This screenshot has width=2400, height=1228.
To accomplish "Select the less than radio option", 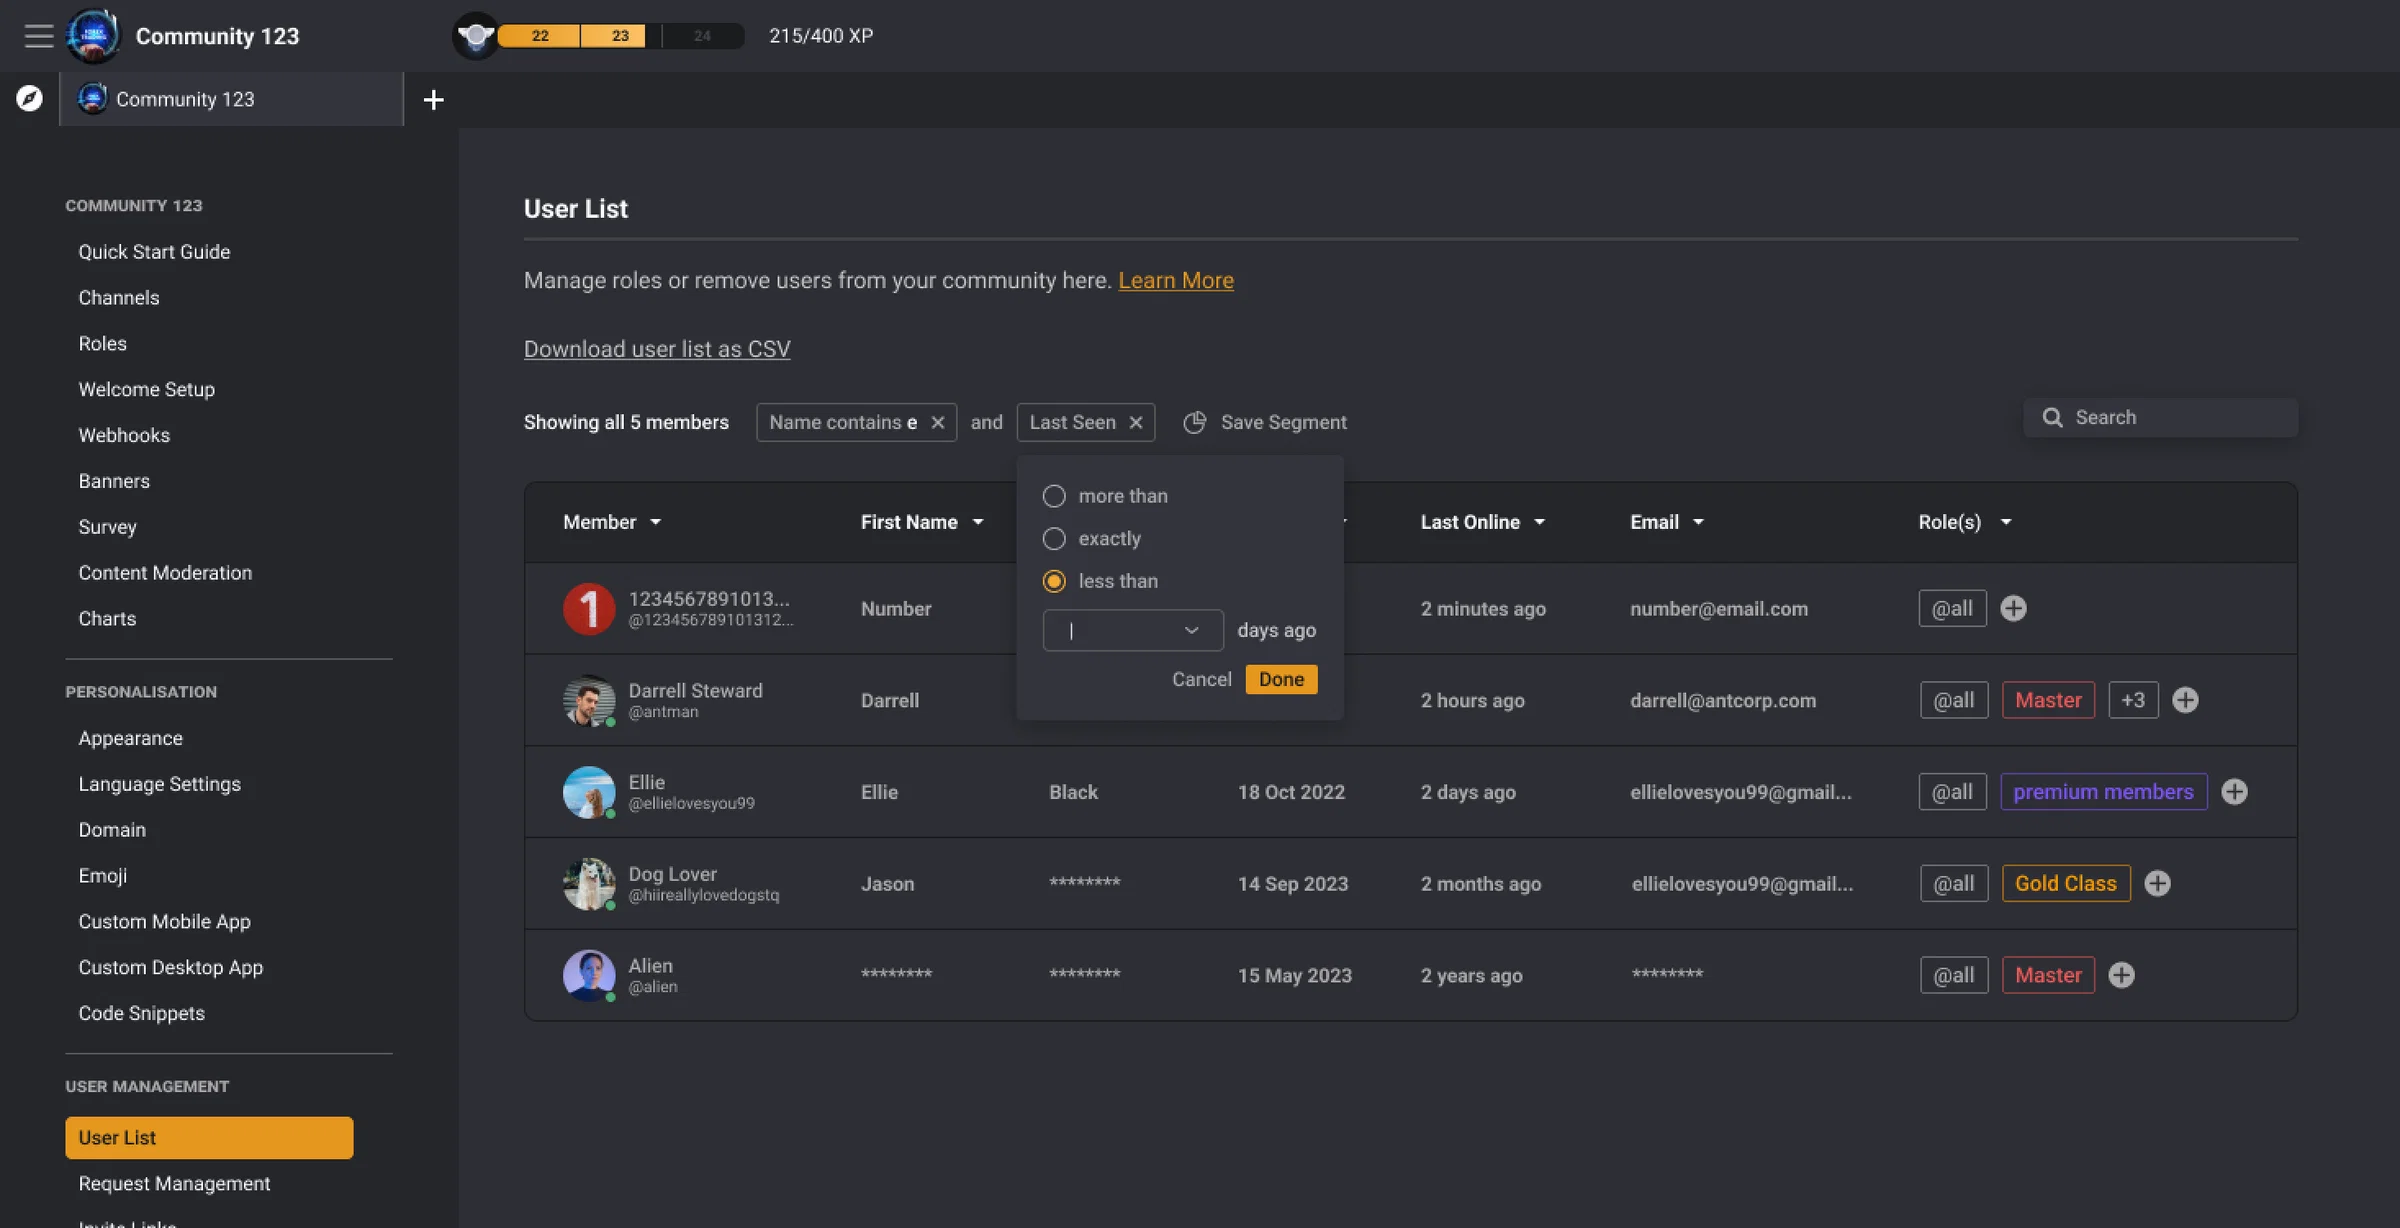I will point(1054,581).
